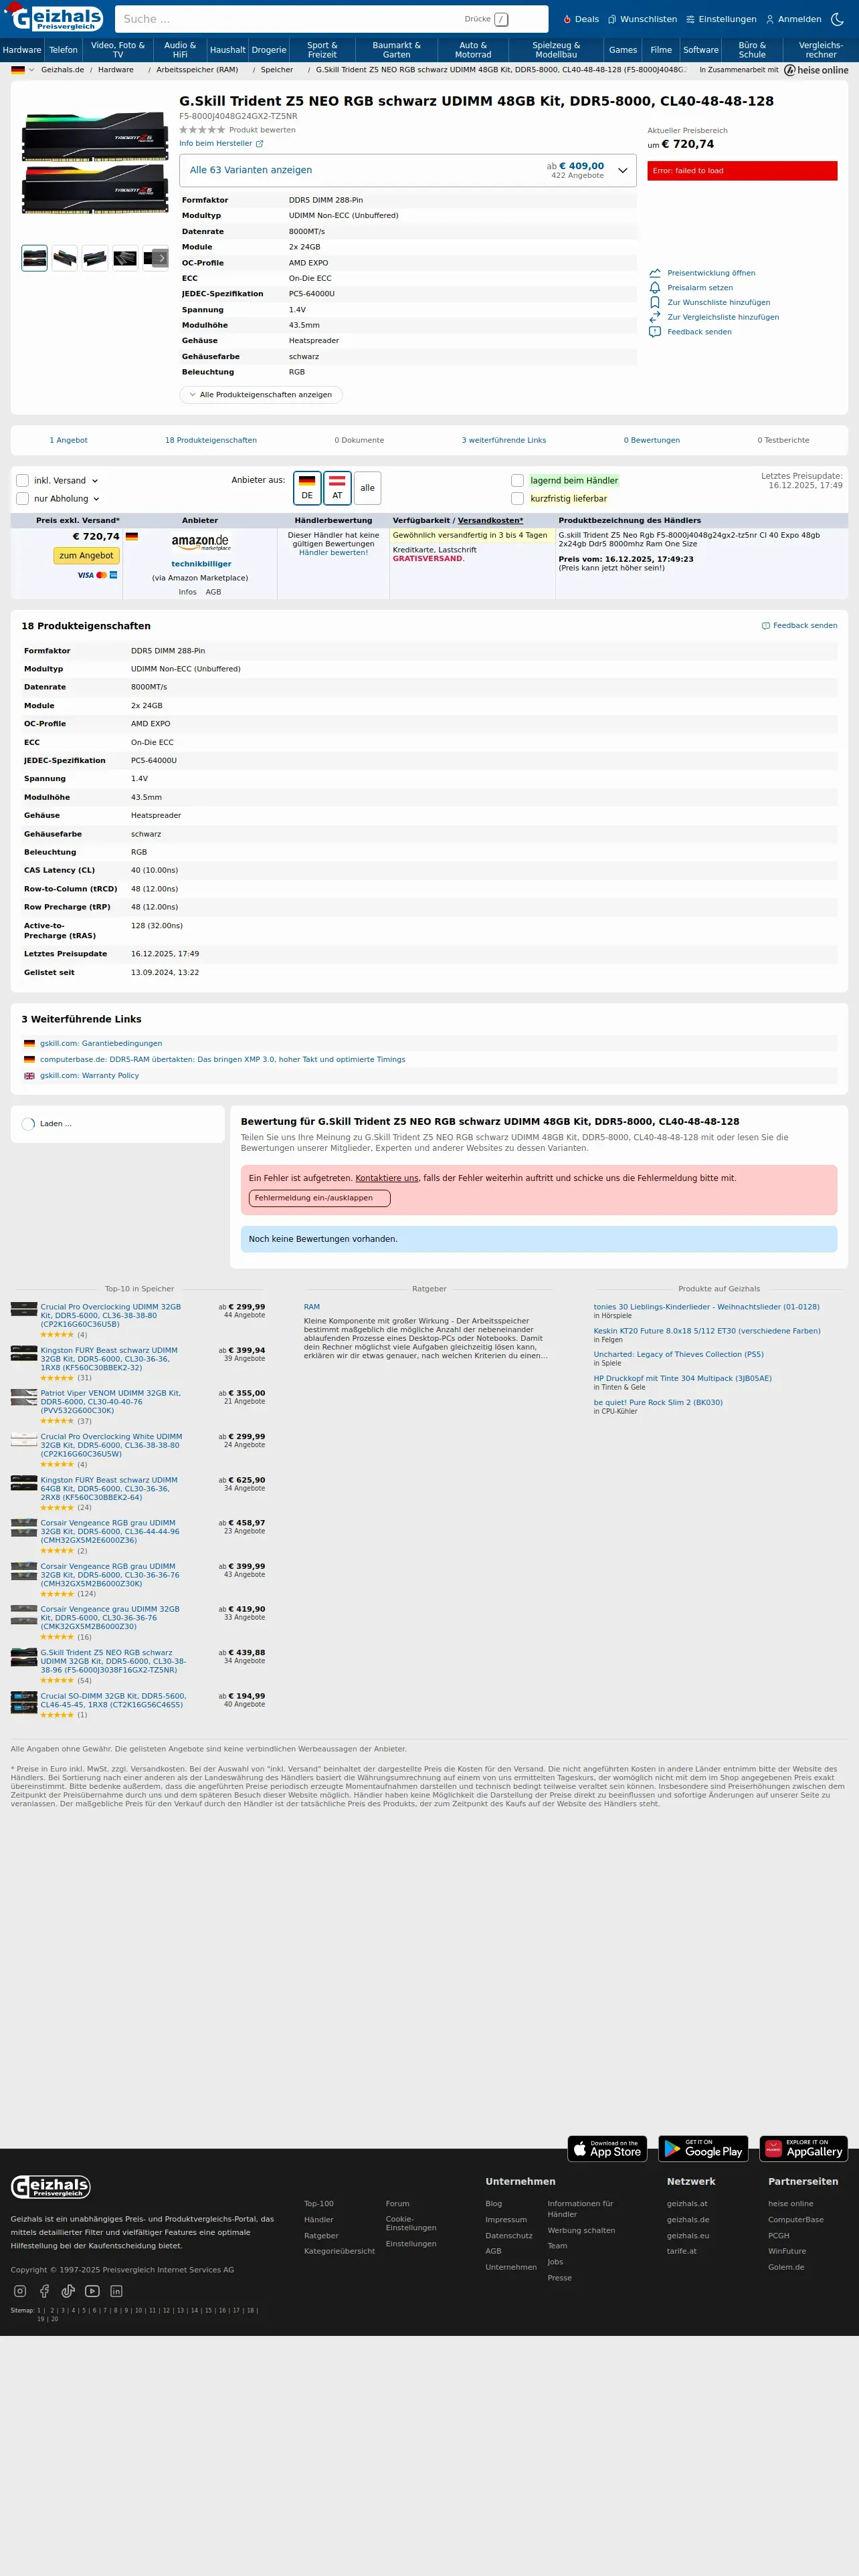Click the Feedback senden link above properties list
The height and width of the screenshot is (2576, 859).
click(x=800, y=626)
